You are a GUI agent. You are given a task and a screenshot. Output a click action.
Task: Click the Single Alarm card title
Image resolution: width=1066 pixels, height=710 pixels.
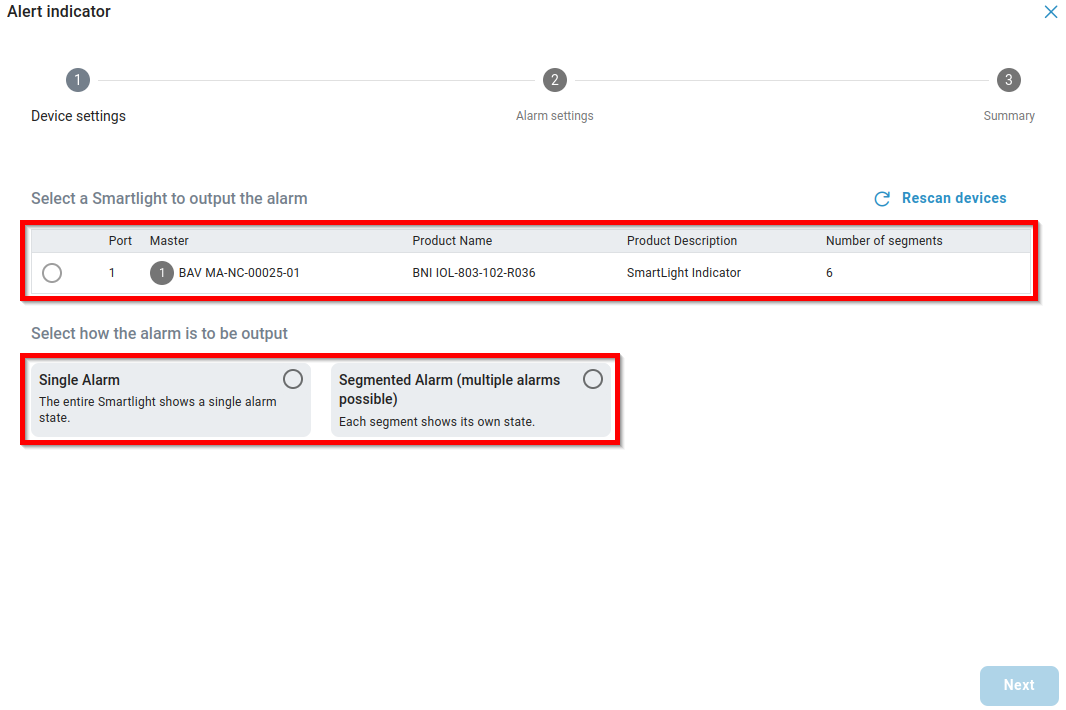pyautogui.click(x=79, y=380)
